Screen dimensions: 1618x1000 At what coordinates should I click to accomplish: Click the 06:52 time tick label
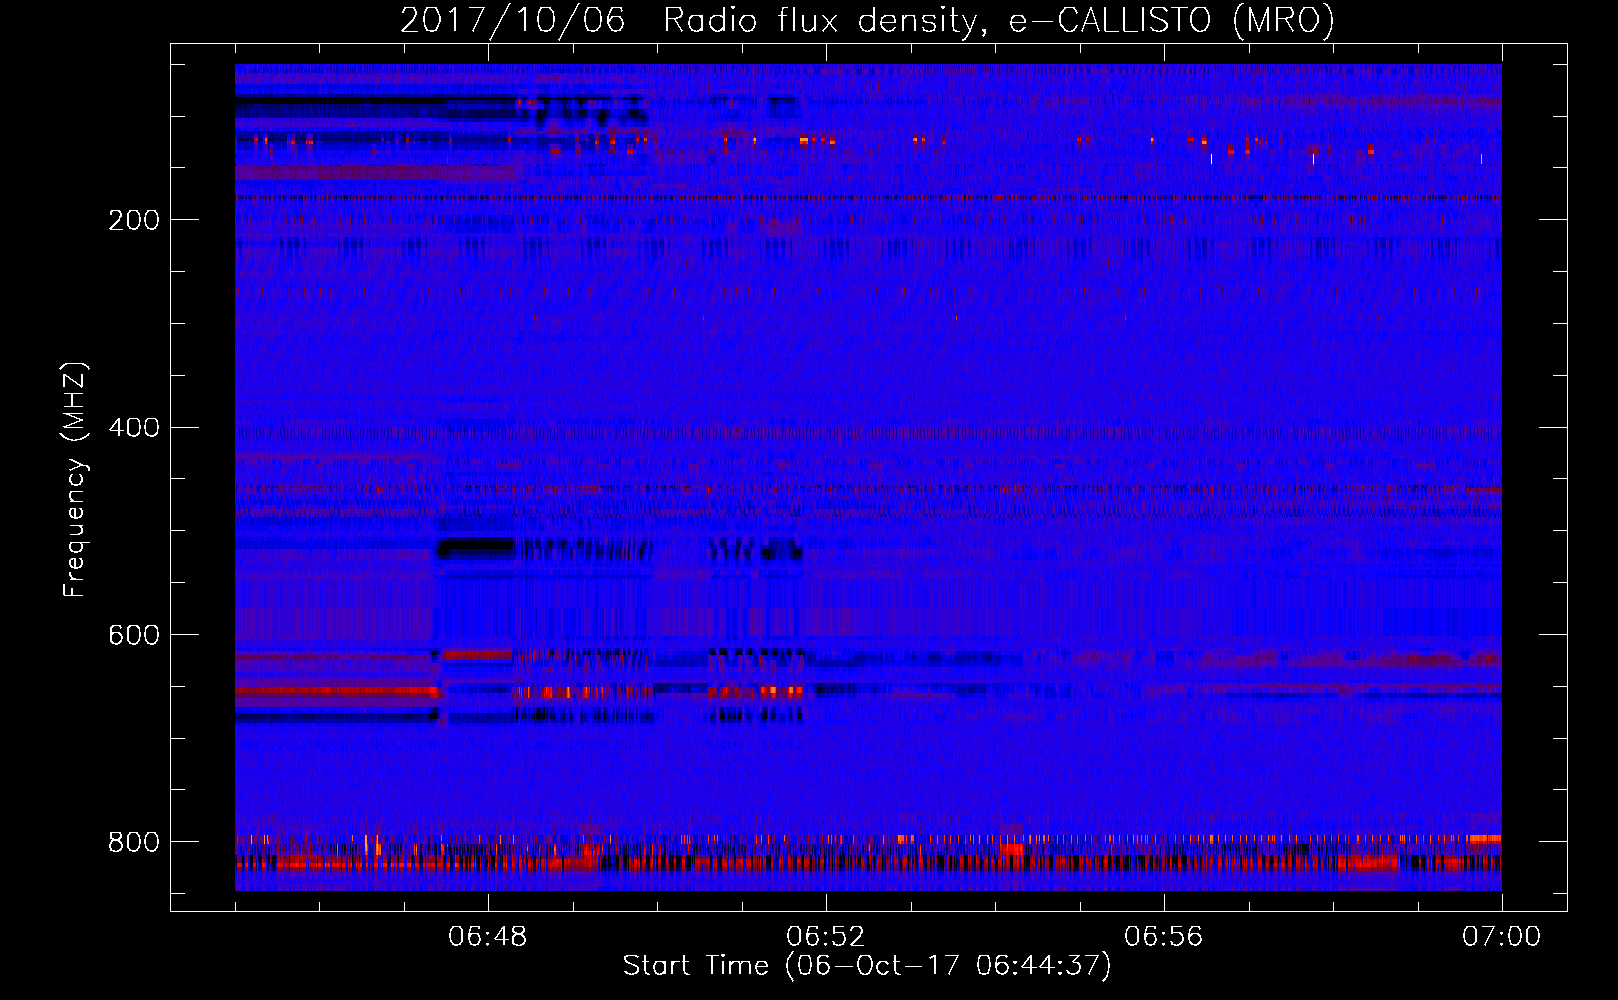[x=826, y=937]
